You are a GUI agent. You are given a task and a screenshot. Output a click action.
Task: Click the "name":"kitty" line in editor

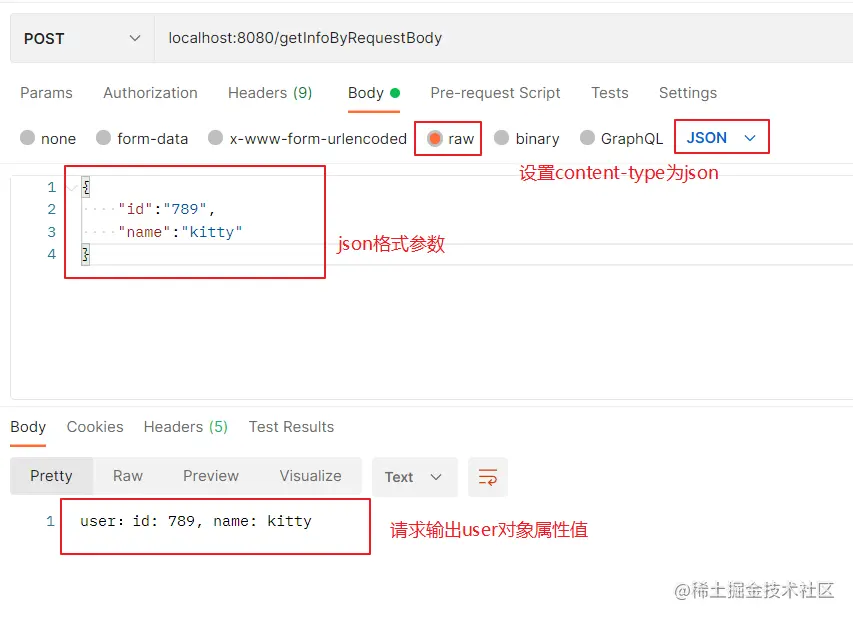180,232
